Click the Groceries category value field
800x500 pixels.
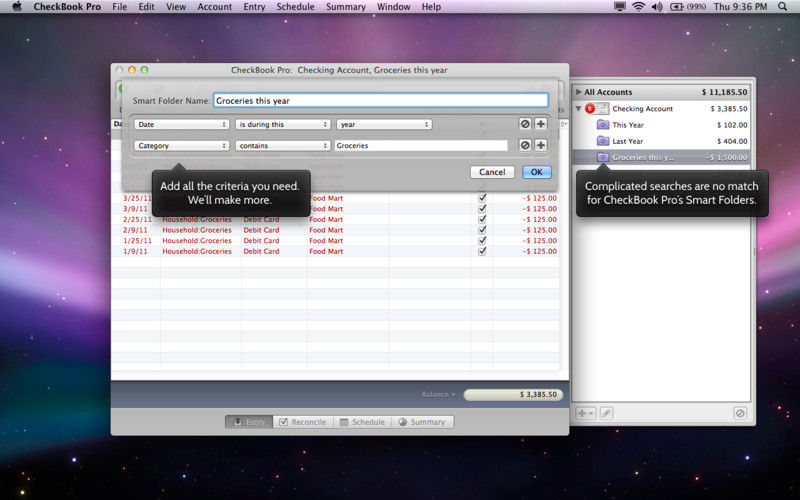421,145
